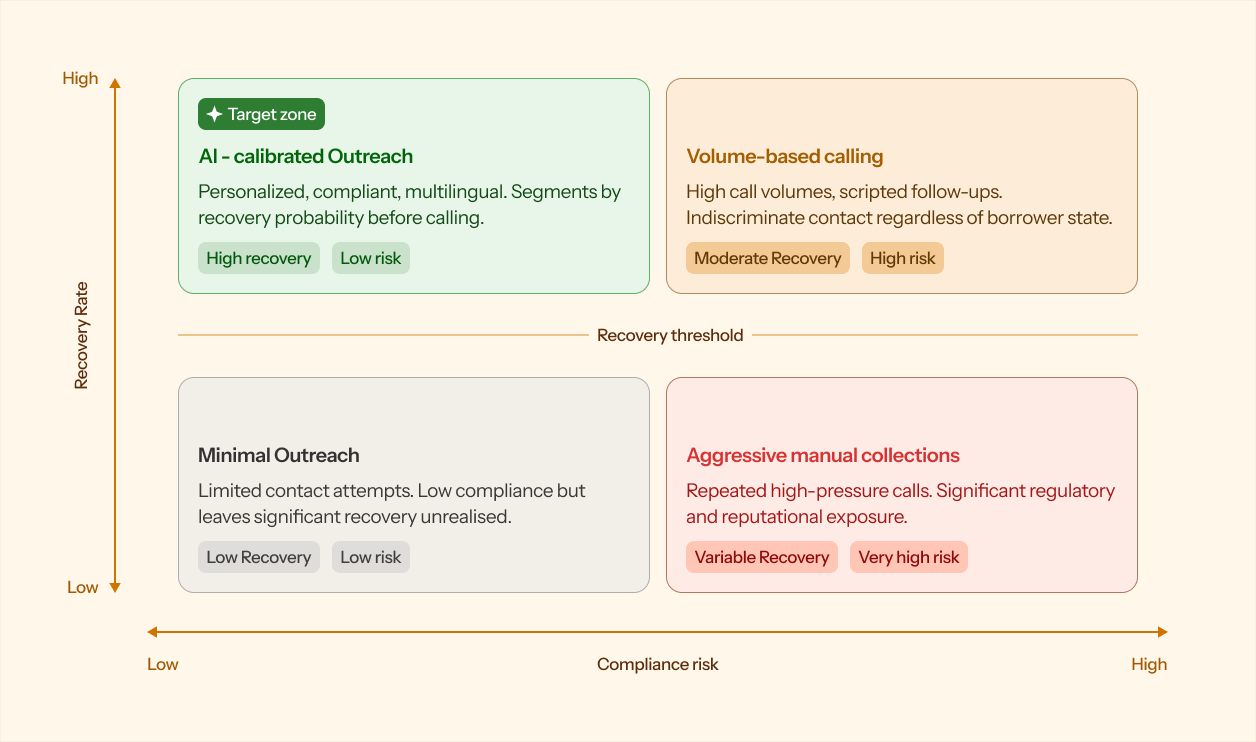Click the Target zone green badge
This screenshot has width=1256, height=742.
pyautogui.click(x=261, y=114)
